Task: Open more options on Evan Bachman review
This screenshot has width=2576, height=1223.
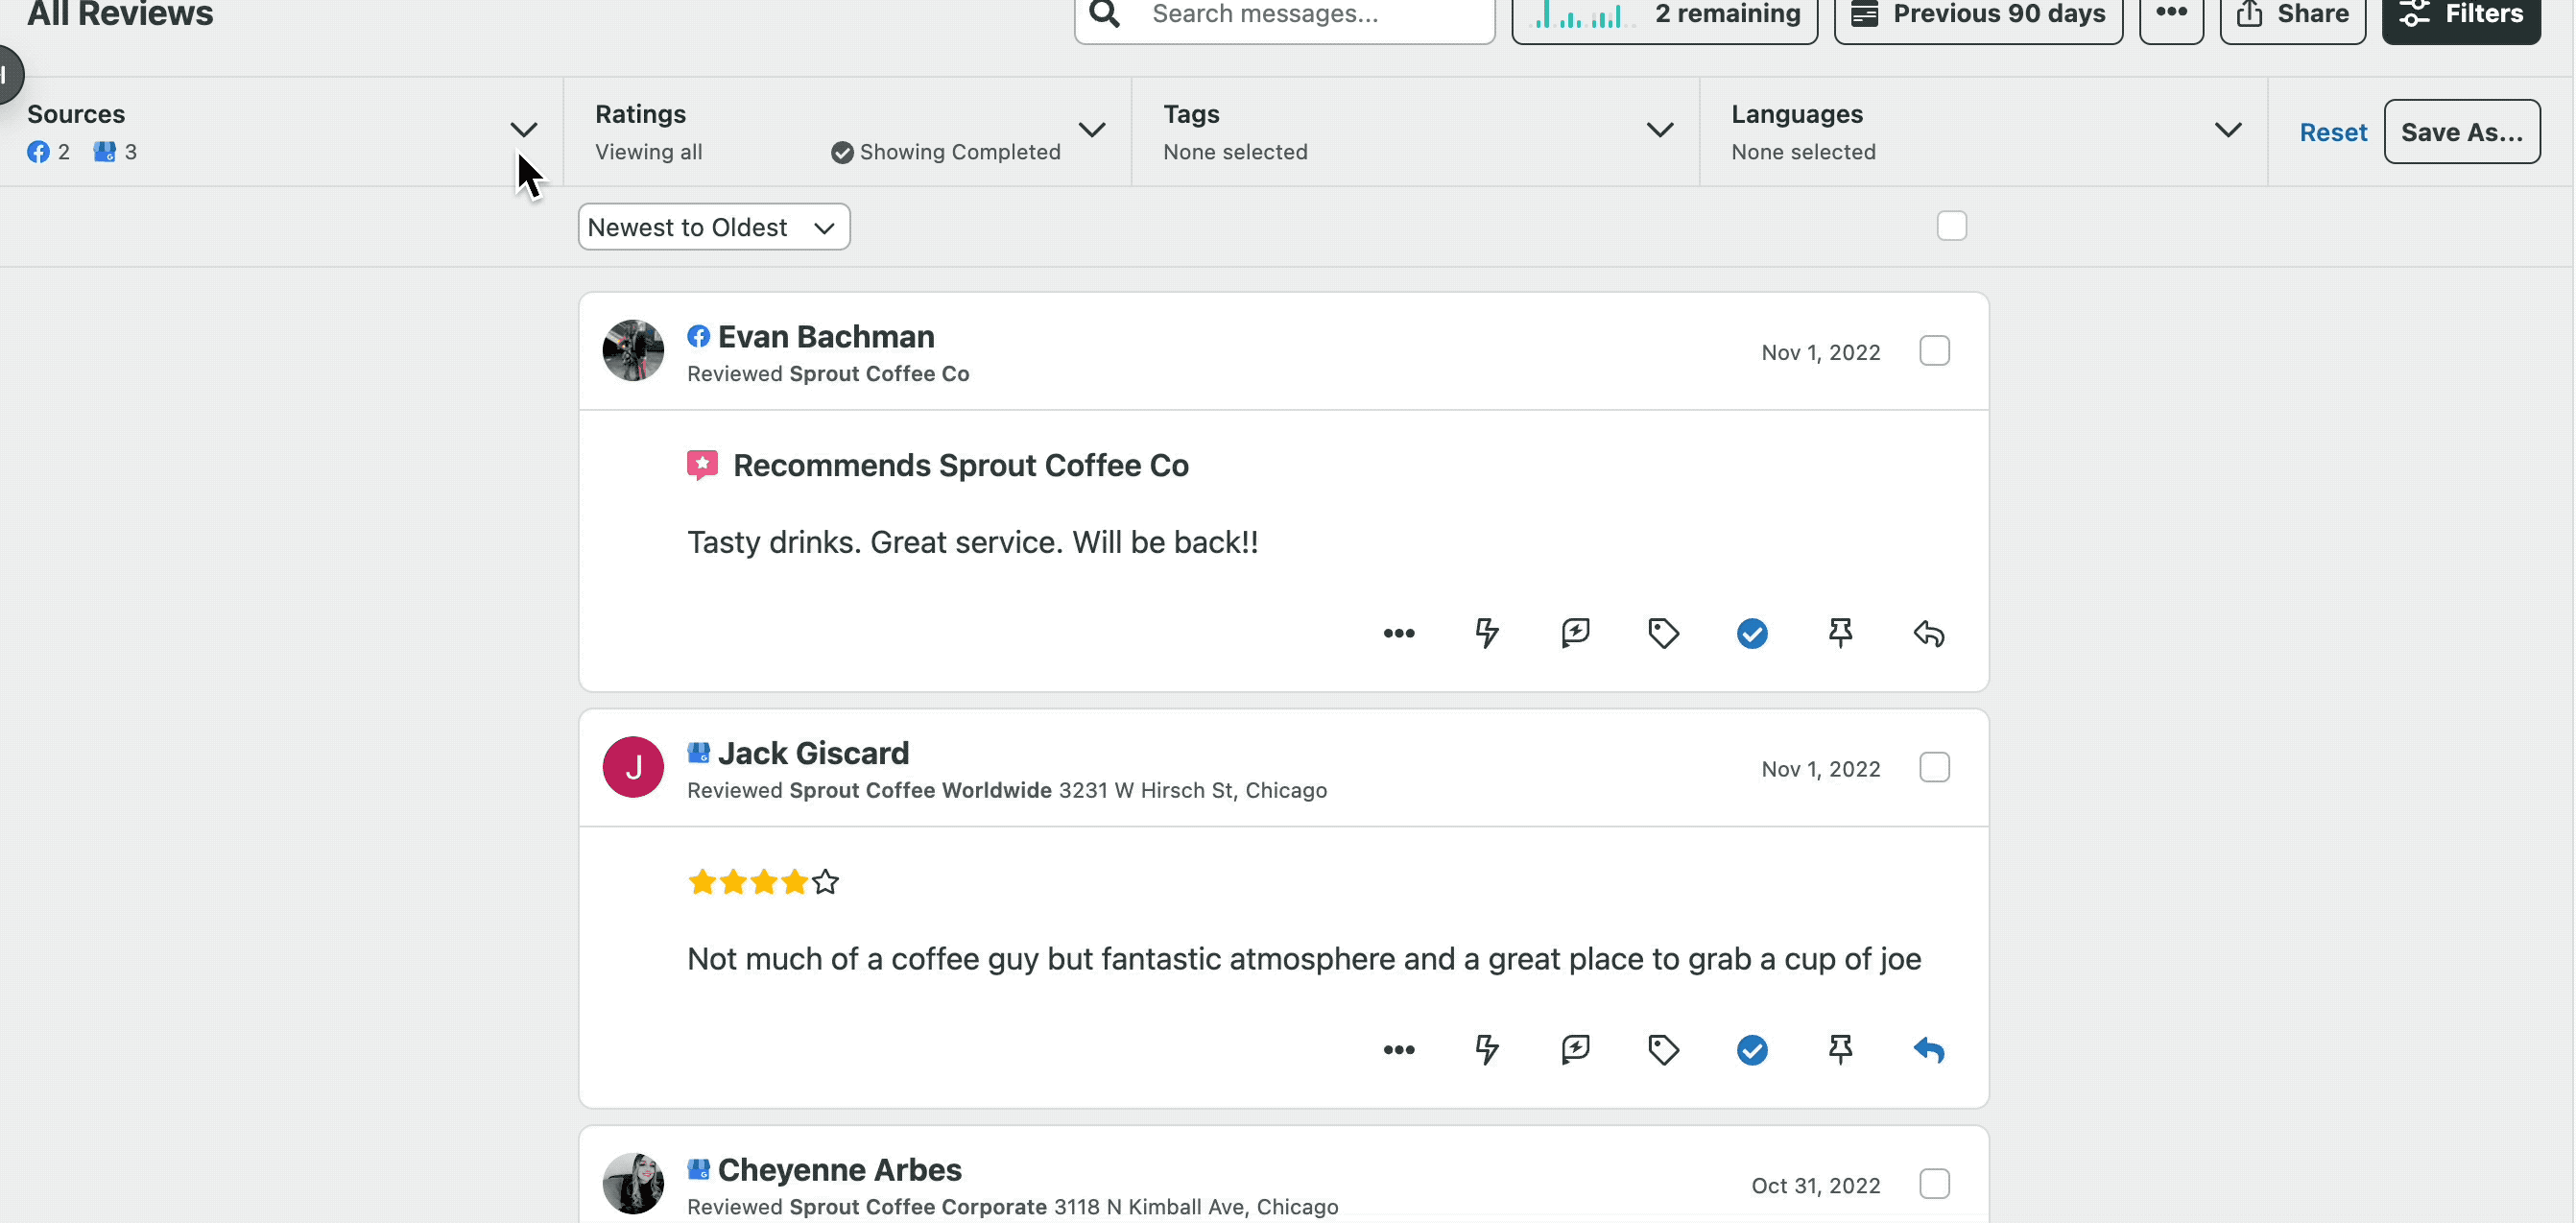Action: tap(1398, 633)
